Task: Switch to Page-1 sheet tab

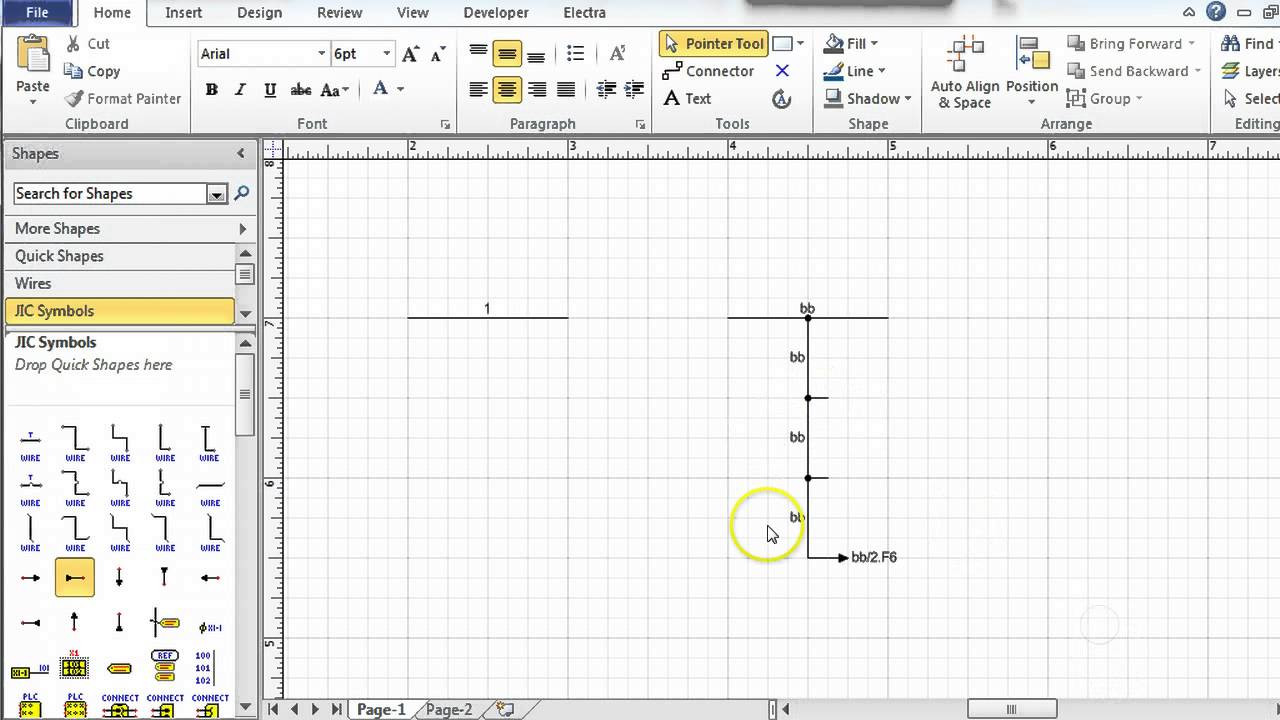Action: point(381,709)
